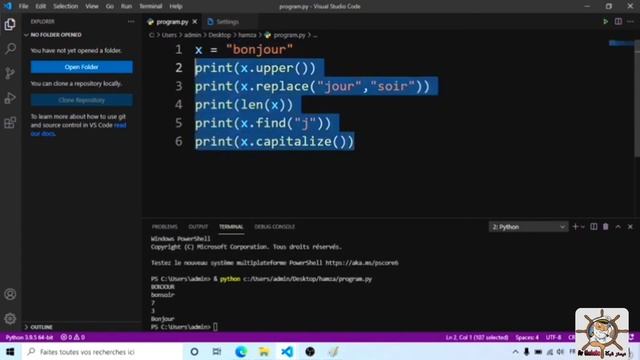Click the Windows search box

click(x=101, y=351)
